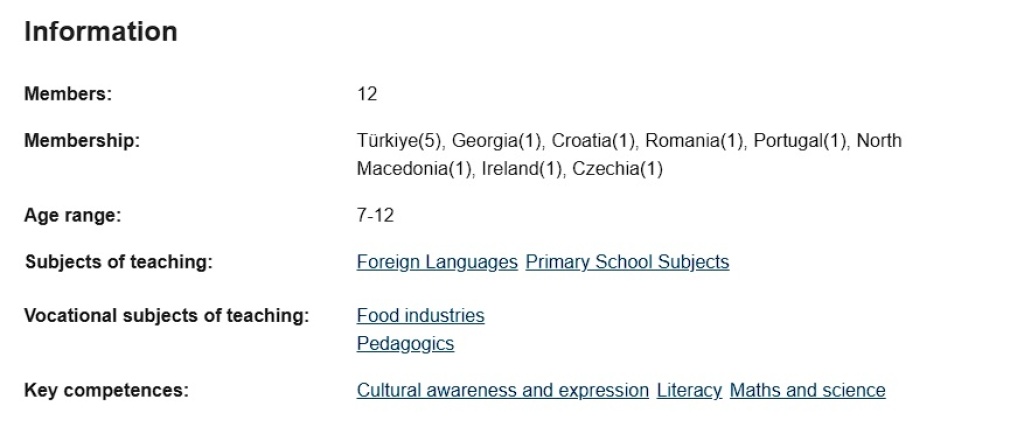Click the Membership label
The image size is (1024, 441).
(82, 140)
